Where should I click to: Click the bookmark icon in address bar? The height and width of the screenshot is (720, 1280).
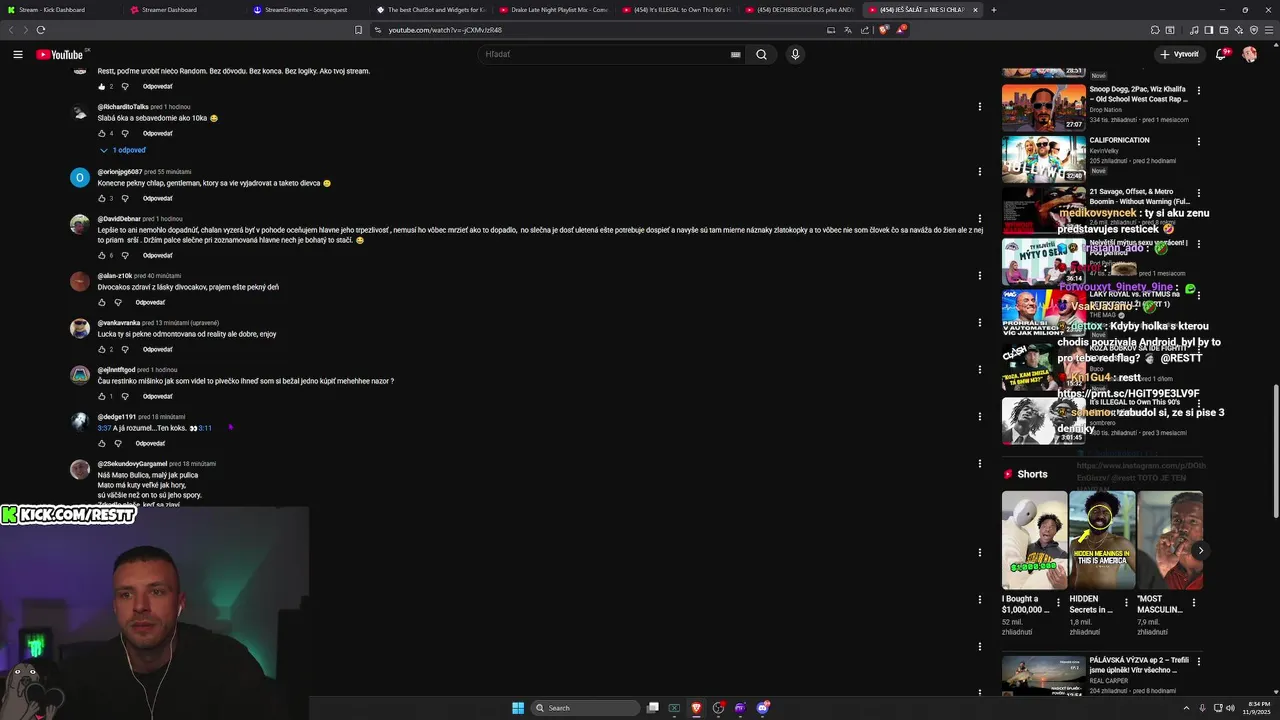point(359,30)
